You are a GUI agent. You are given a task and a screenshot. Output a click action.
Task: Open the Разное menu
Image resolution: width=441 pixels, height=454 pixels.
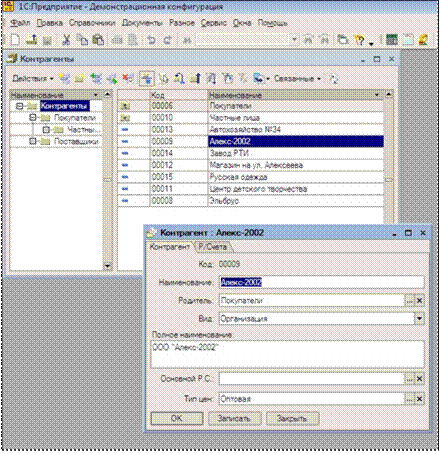click(x=182, y=23)
